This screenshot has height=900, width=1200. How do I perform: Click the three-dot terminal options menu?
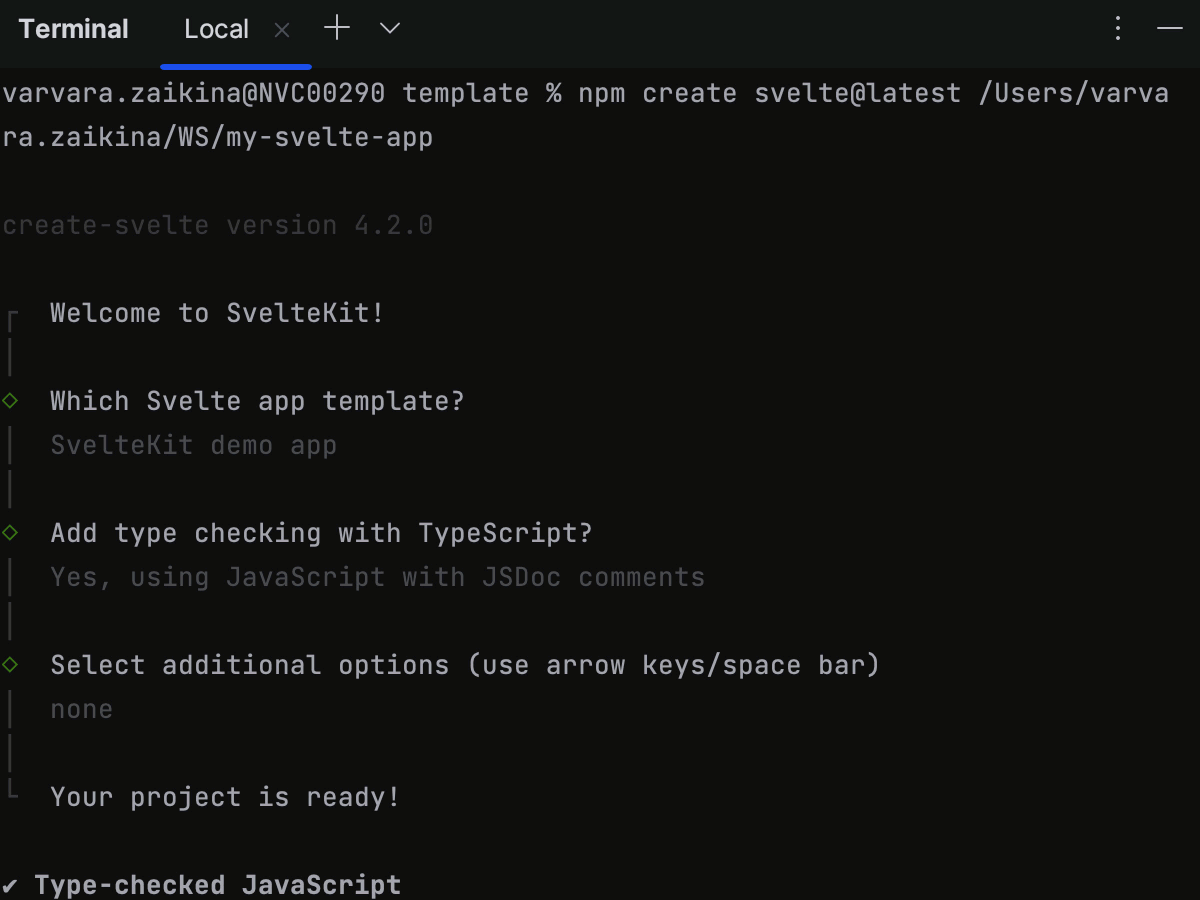pos(1117,28)
